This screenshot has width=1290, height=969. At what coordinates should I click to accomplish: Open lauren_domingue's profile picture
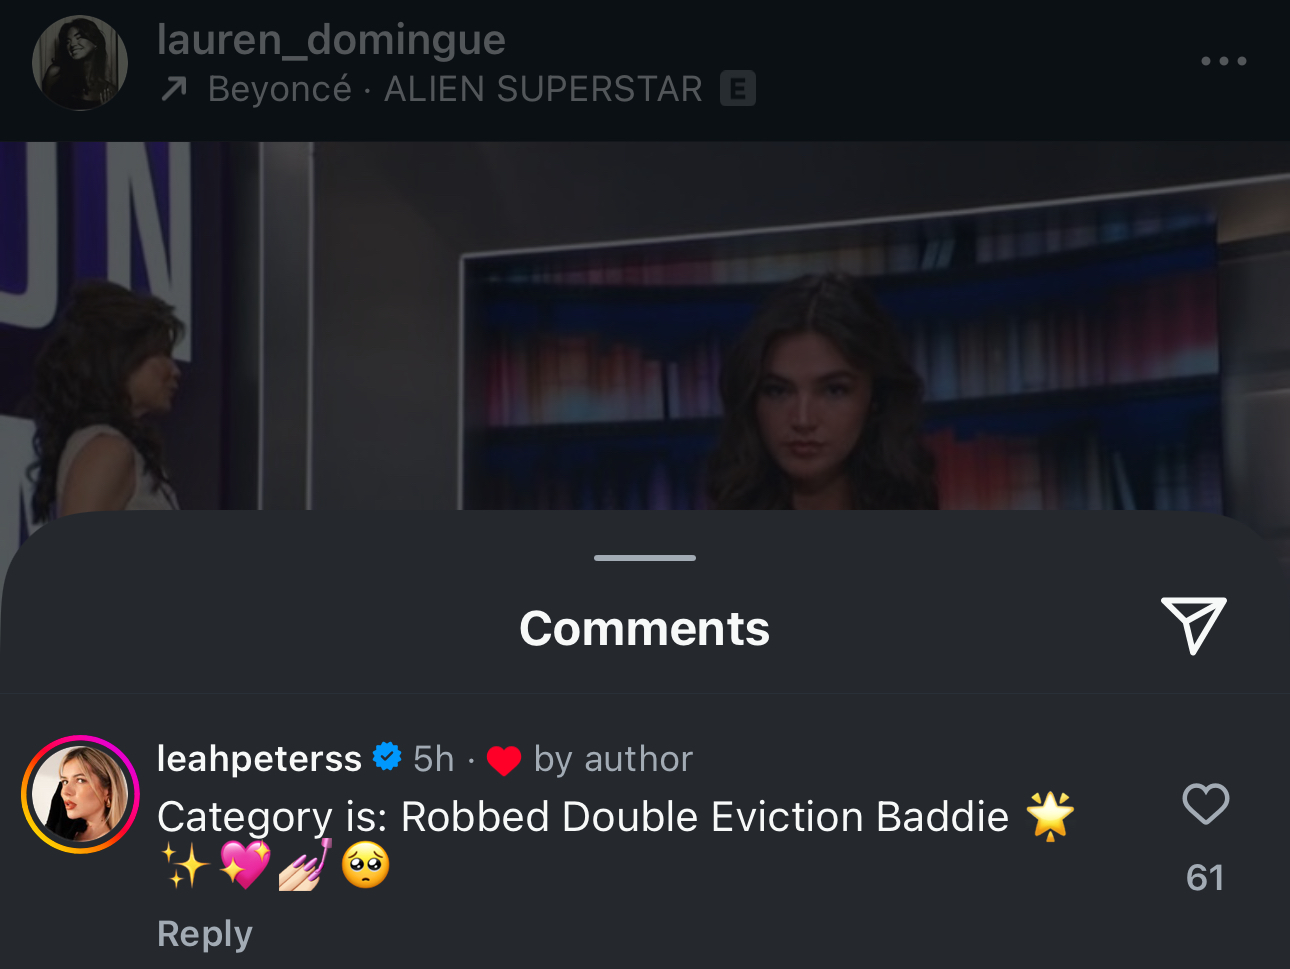pyautogui.click(x=80, y=63)
